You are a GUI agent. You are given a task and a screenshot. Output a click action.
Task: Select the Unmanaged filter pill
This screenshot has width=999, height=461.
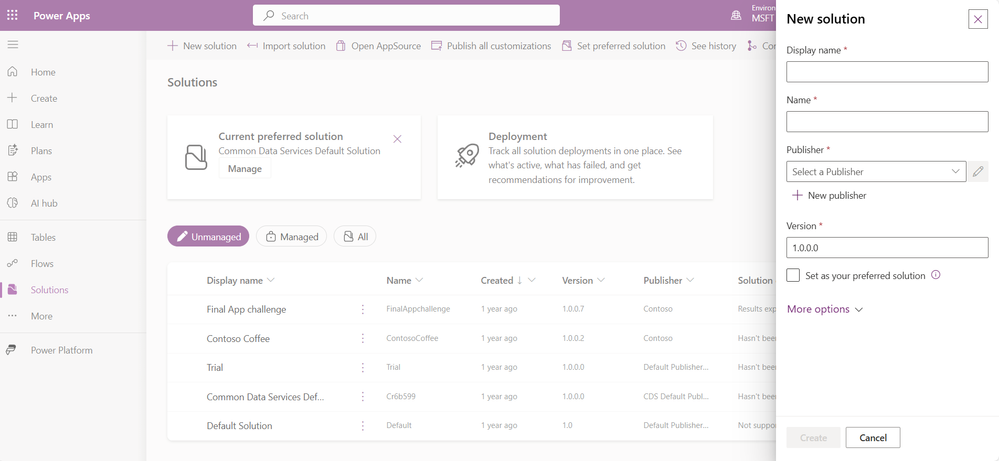[208, 236]
